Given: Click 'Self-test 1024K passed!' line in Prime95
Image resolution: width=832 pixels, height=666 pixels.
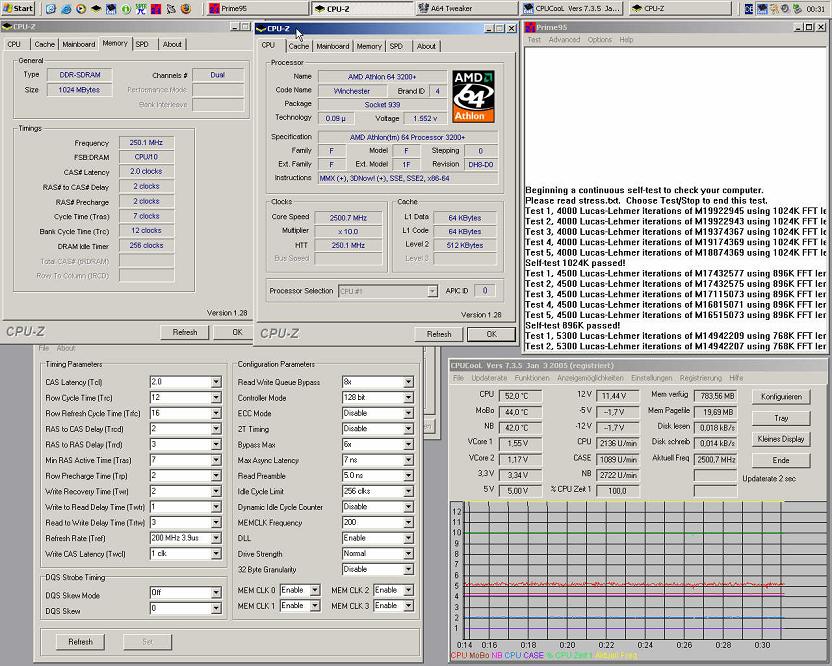Looking at the screenshot, I should click(x=575, y=263).
